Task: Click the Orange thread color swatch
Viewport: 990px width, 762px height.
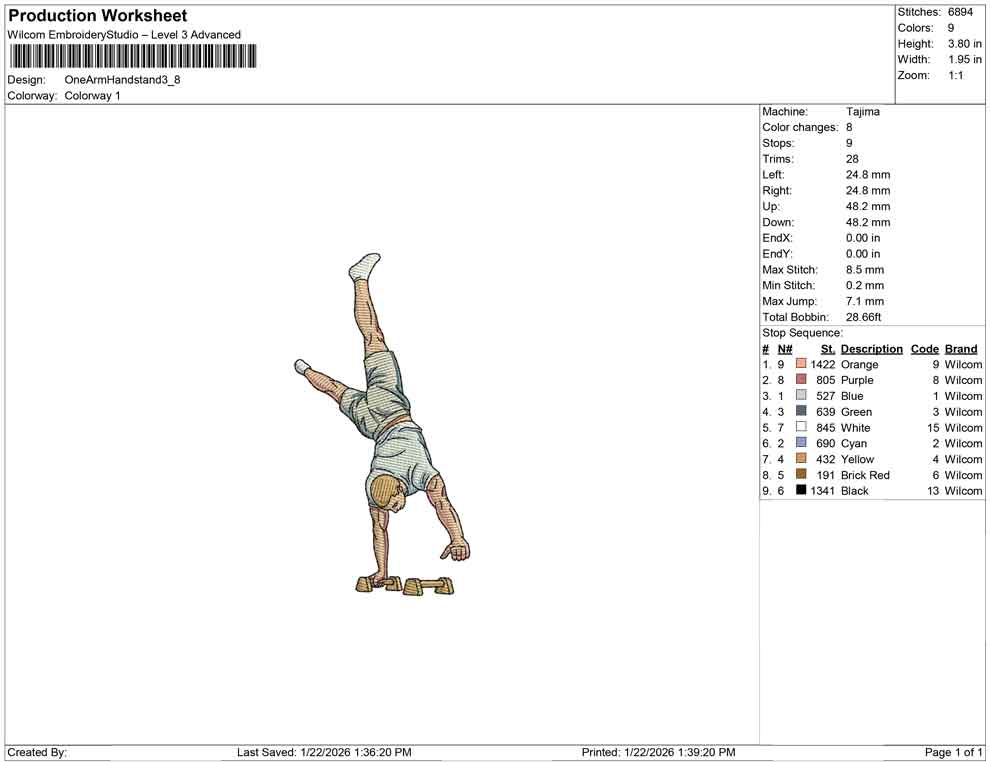Action: tap(799, 364)
